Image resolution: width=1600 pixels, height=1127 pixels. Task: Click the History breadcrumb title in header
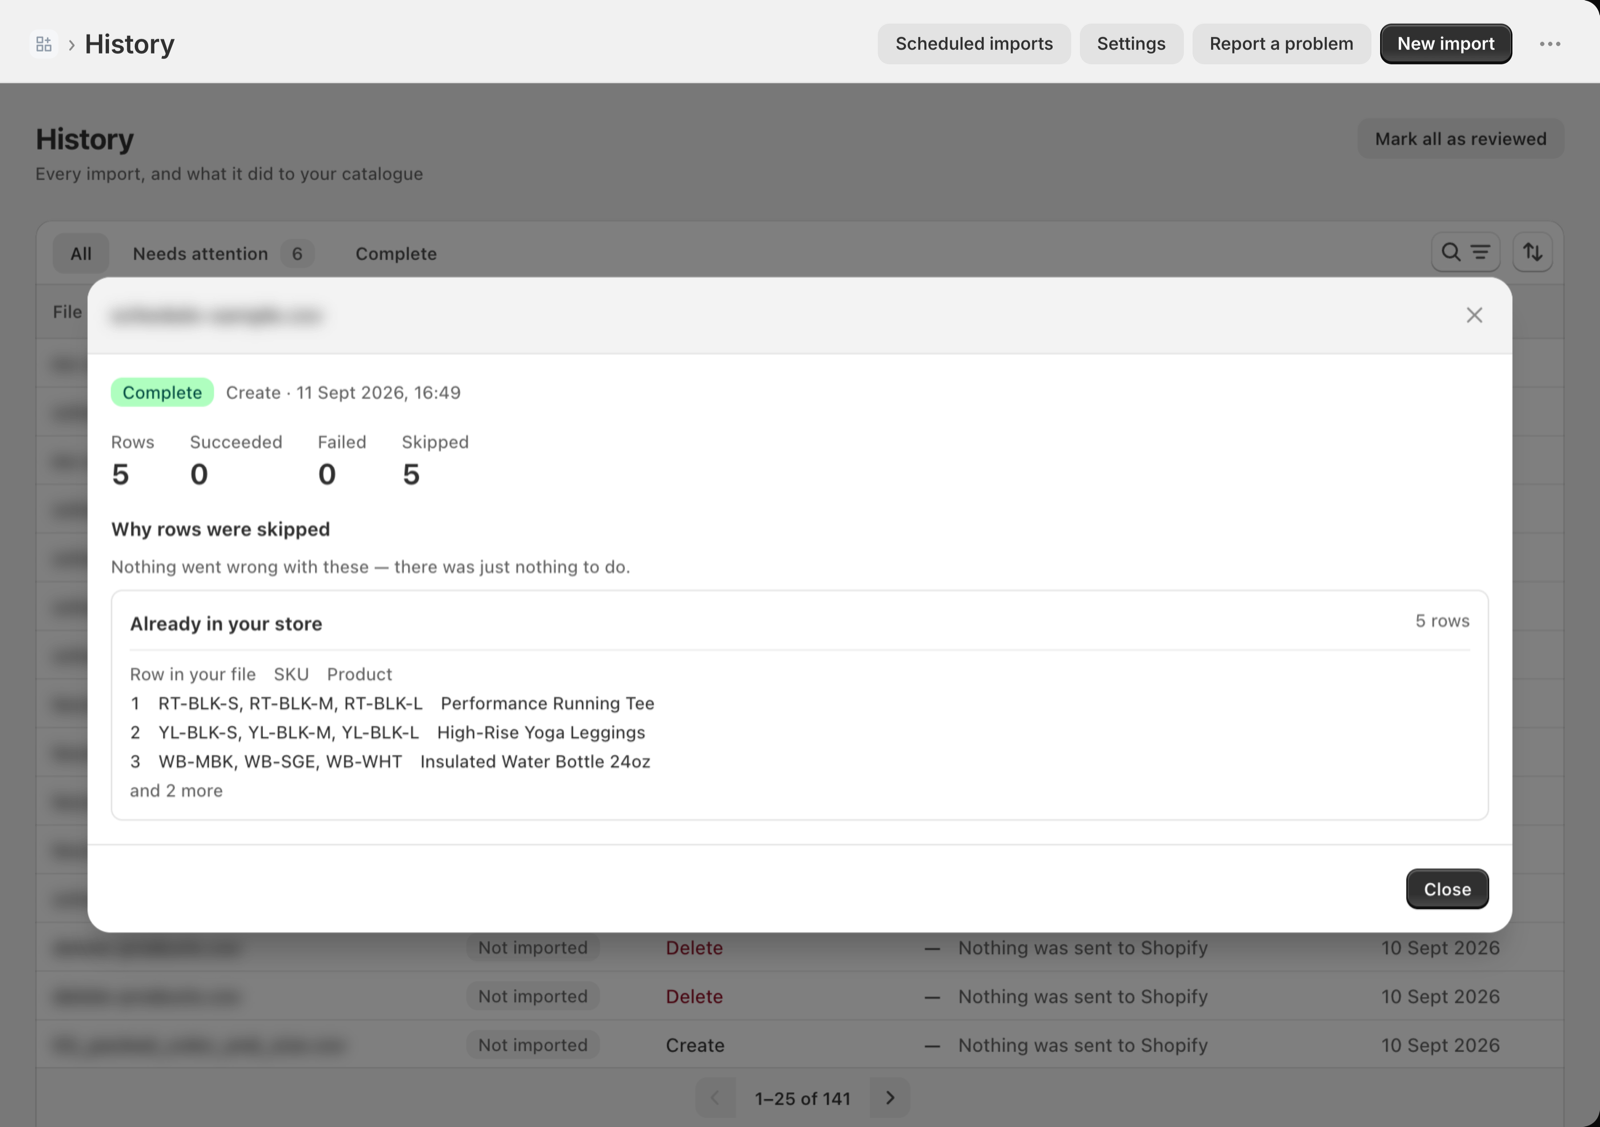130,44
